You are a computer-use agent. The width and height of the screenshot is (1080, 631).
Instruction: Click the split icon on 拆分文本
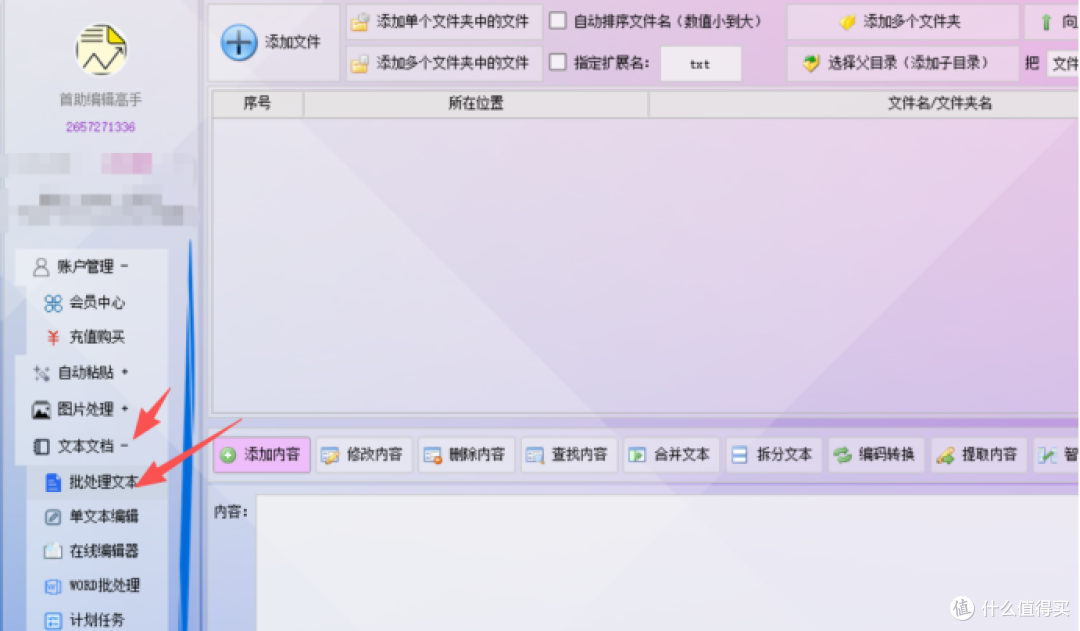coord(739,455)
